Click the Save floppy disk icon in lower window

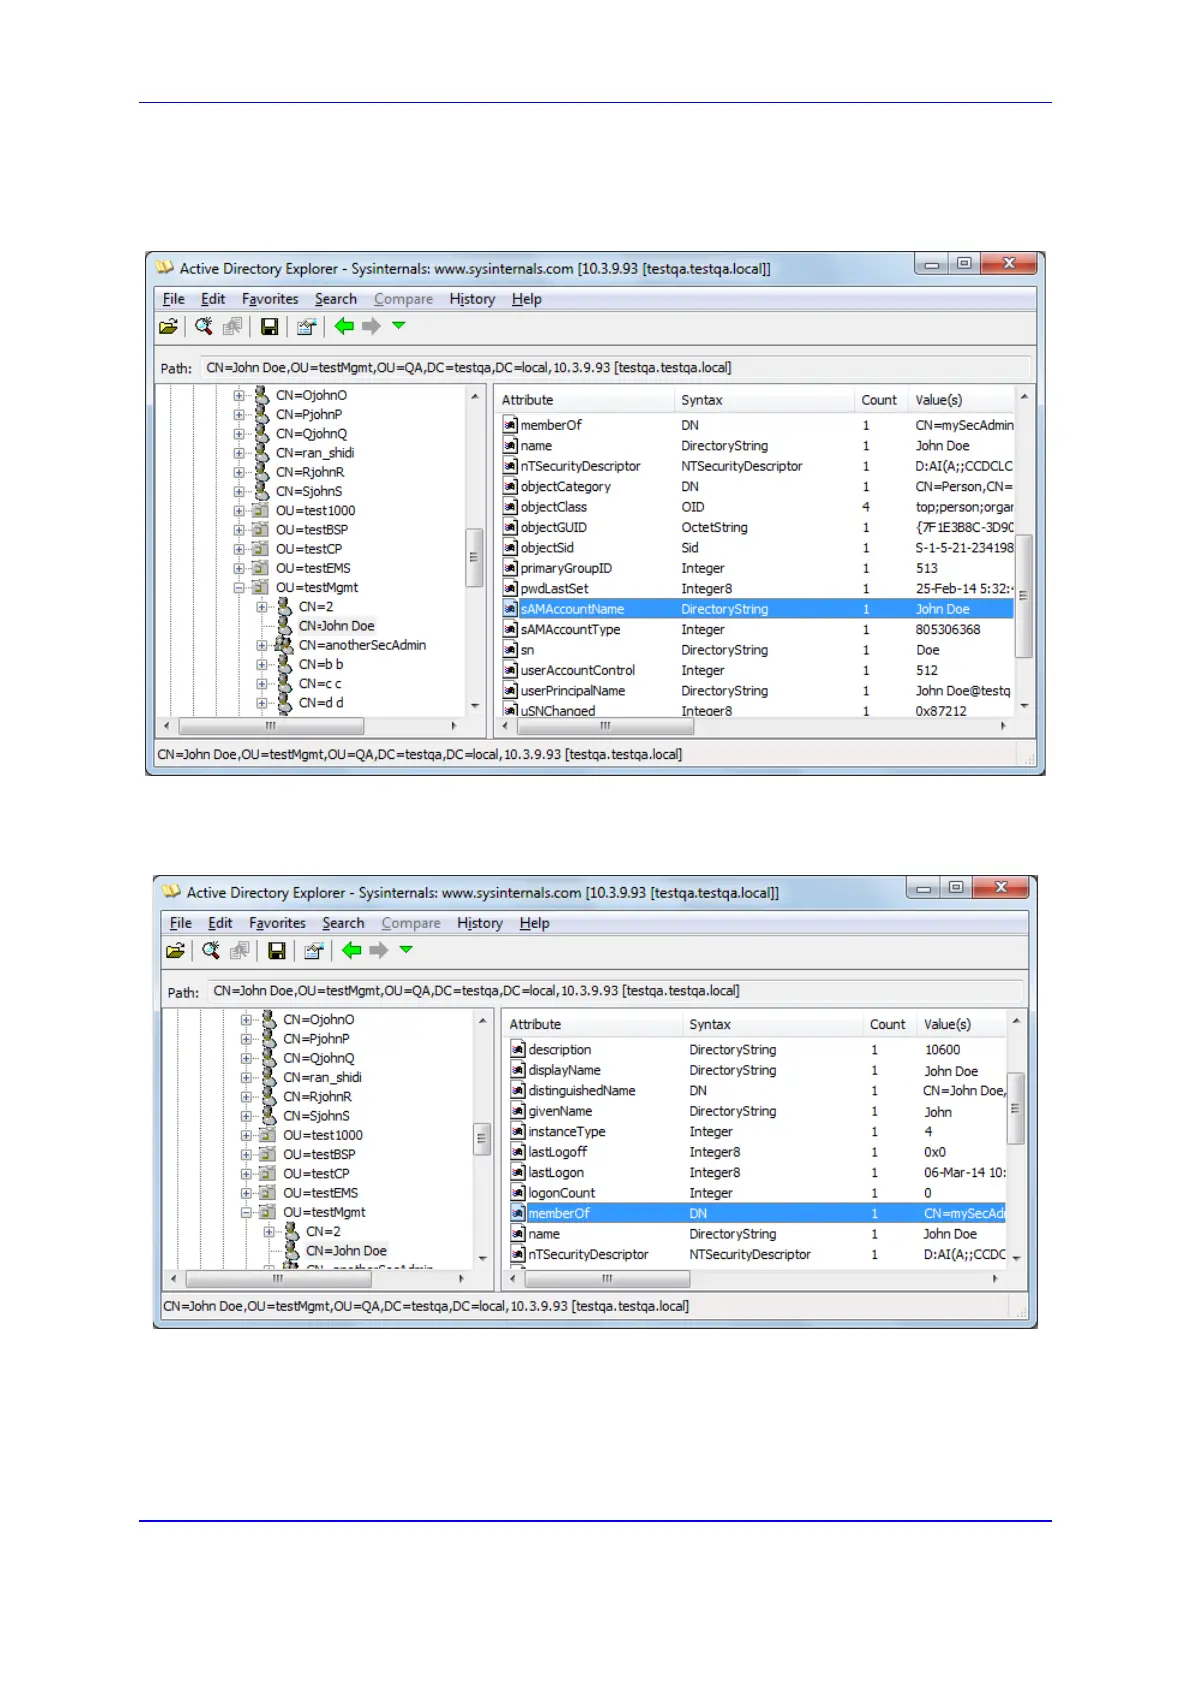277,950
